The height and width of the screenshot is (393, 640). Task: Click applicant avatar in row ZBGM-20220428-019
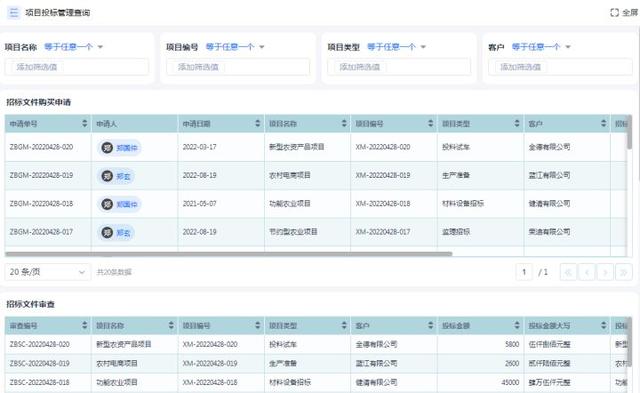(107, 176)
